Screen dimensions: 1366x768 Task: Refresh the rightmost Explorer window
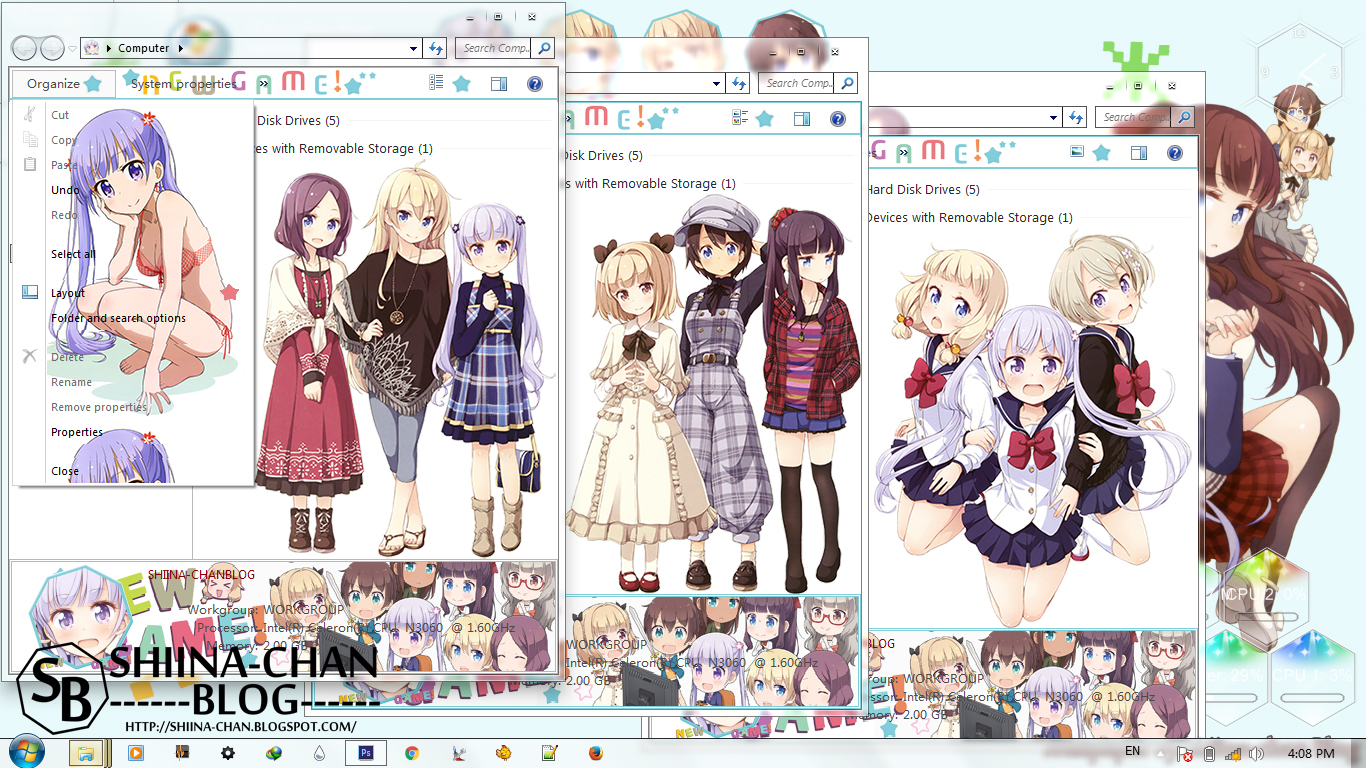pyautogui.click(x=1076, y=118)
